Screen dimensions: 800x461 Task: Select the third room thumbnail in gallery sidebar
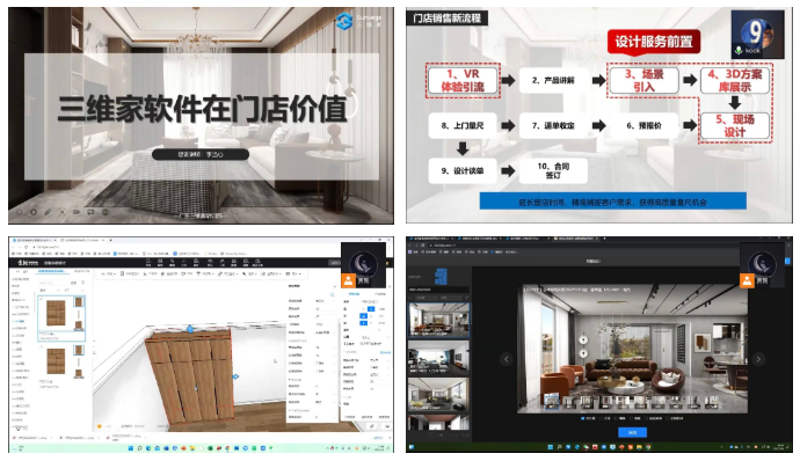pyautogui.click(x=439, y=395)
